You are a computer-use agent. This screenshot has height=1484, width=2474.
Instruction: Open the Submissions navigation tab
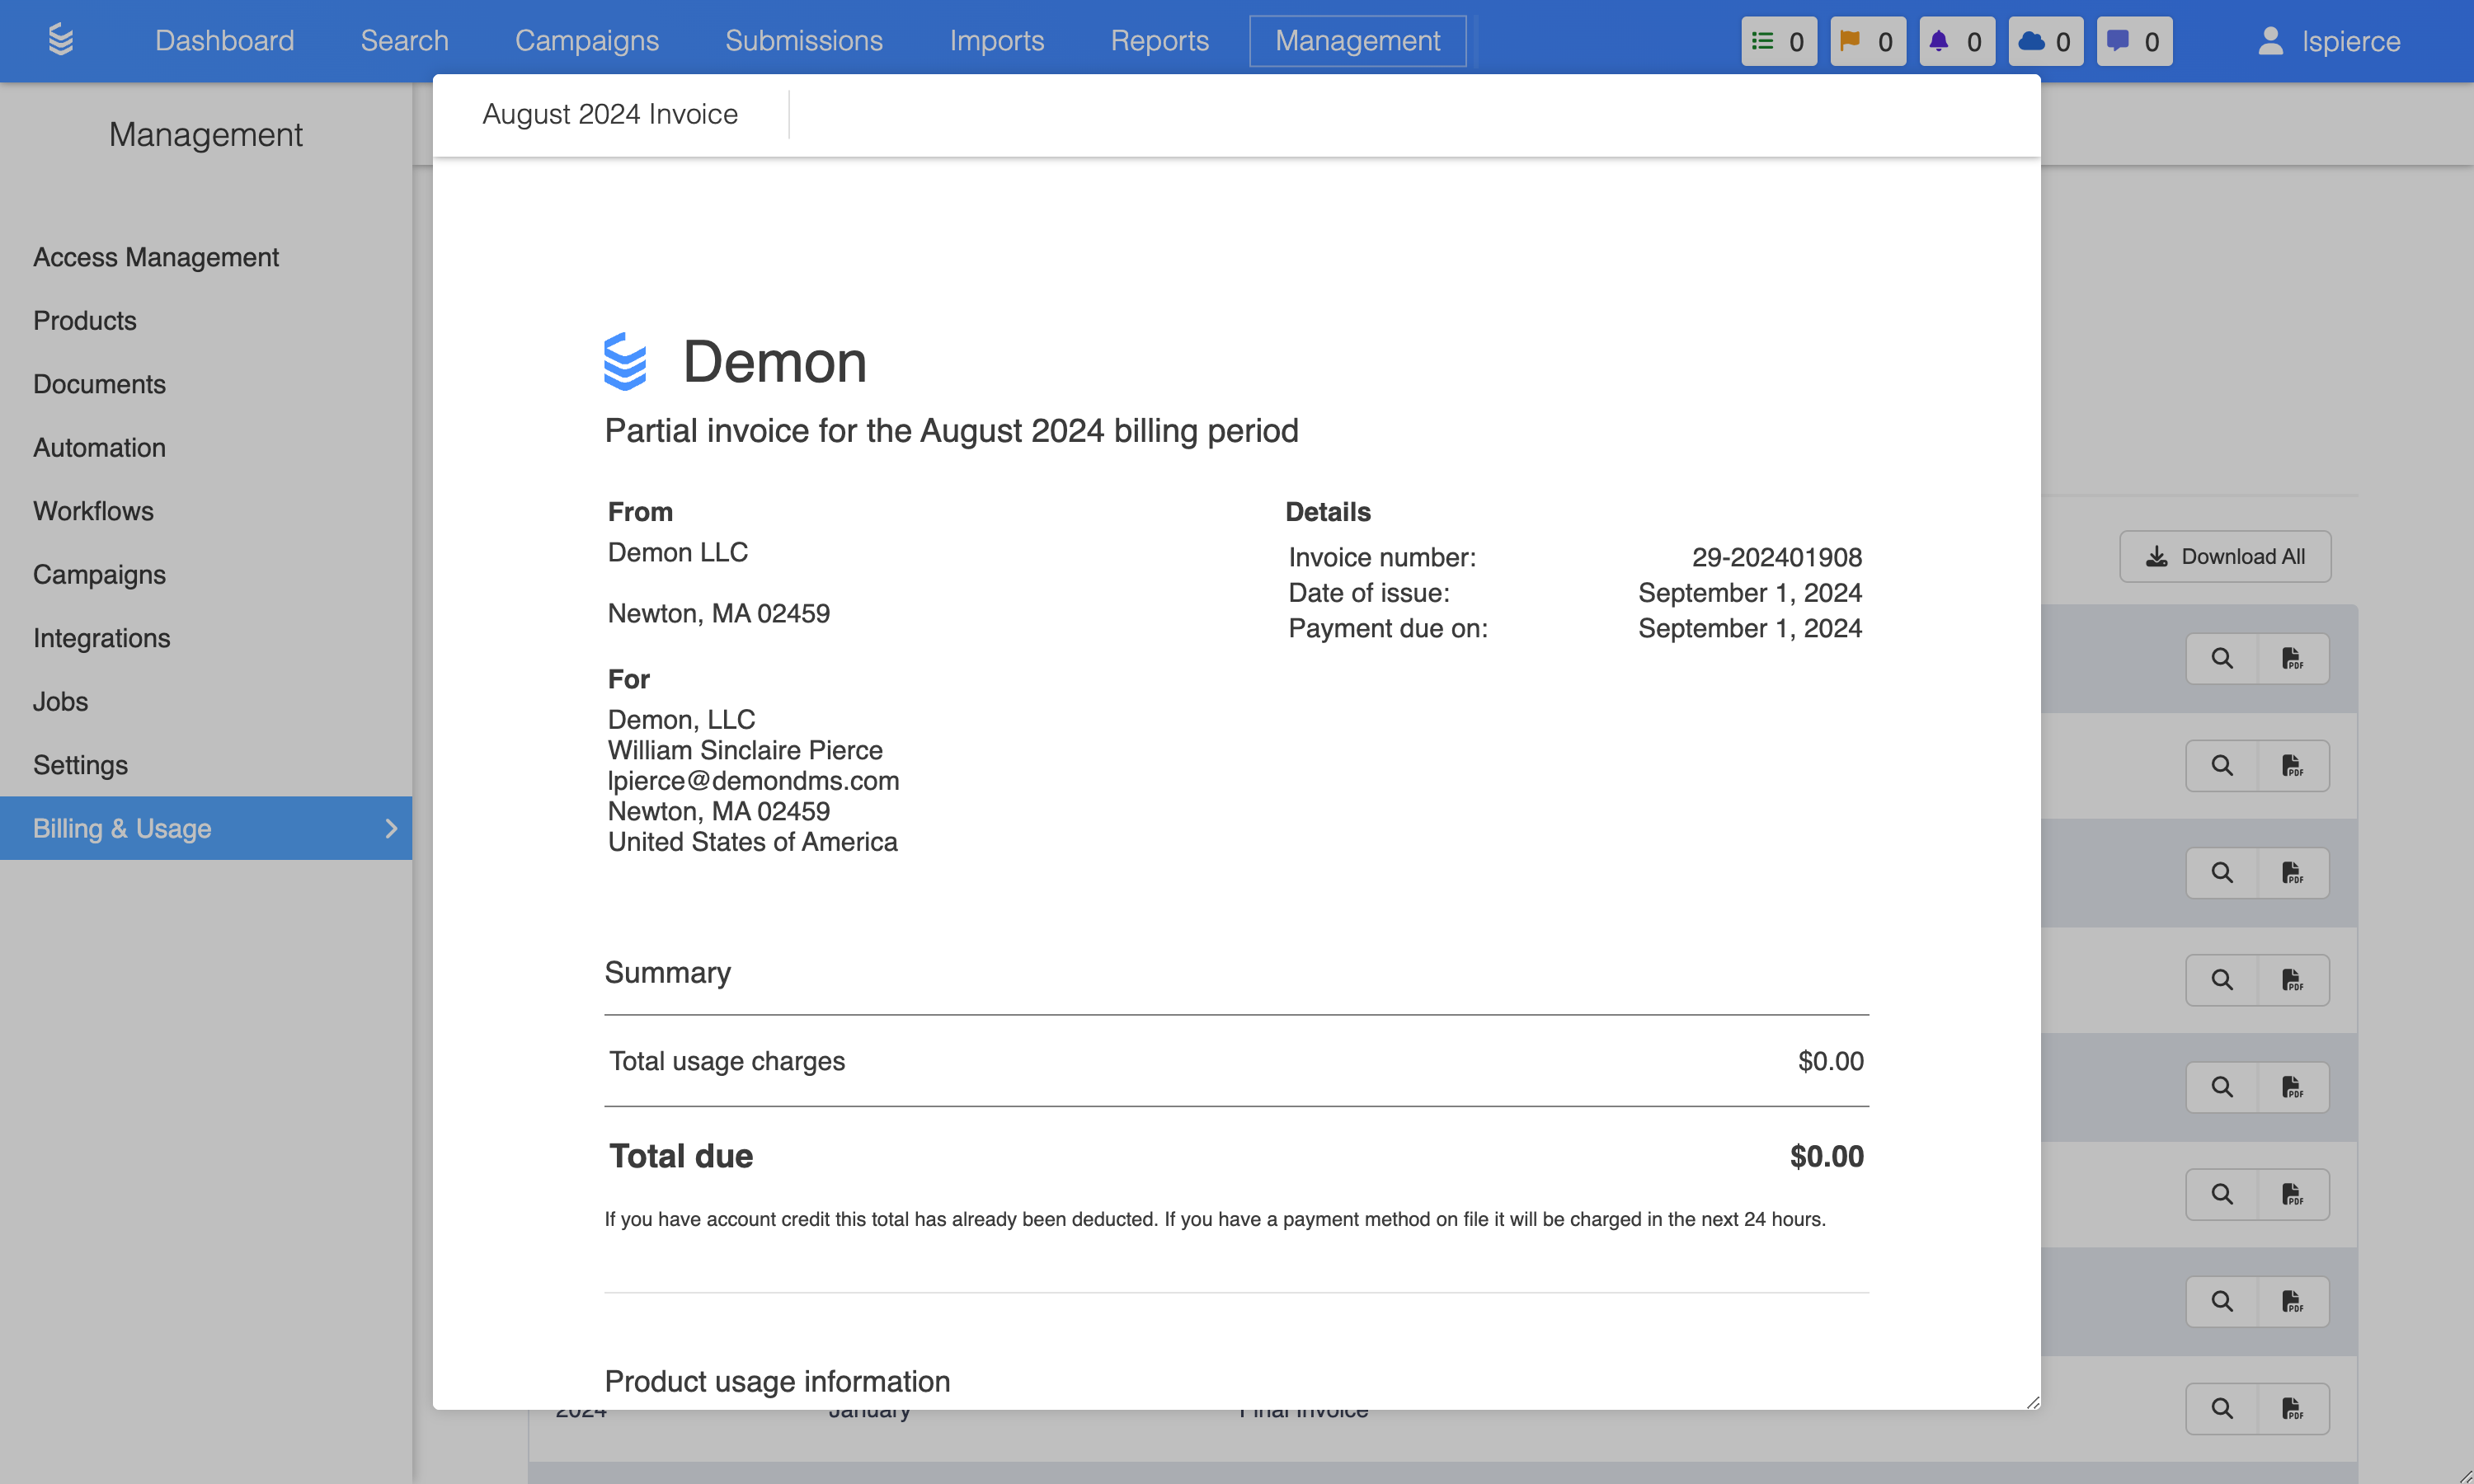(x=803, y=41)
